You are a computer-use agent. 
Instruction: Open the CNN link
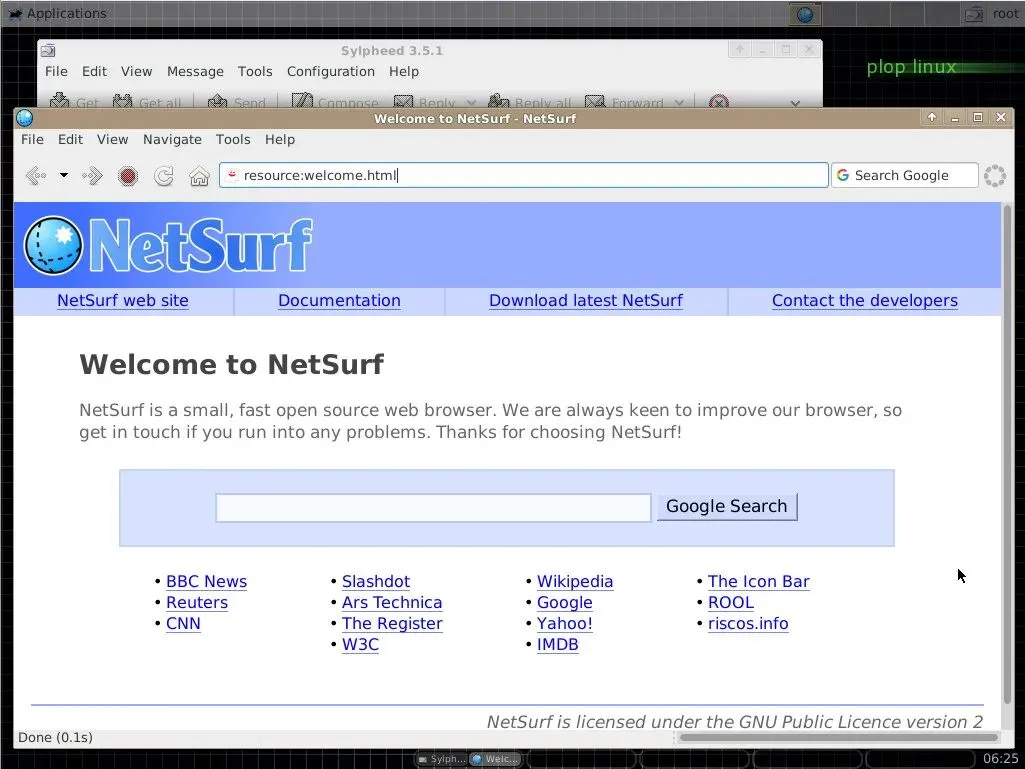click(x=183, y=623)
